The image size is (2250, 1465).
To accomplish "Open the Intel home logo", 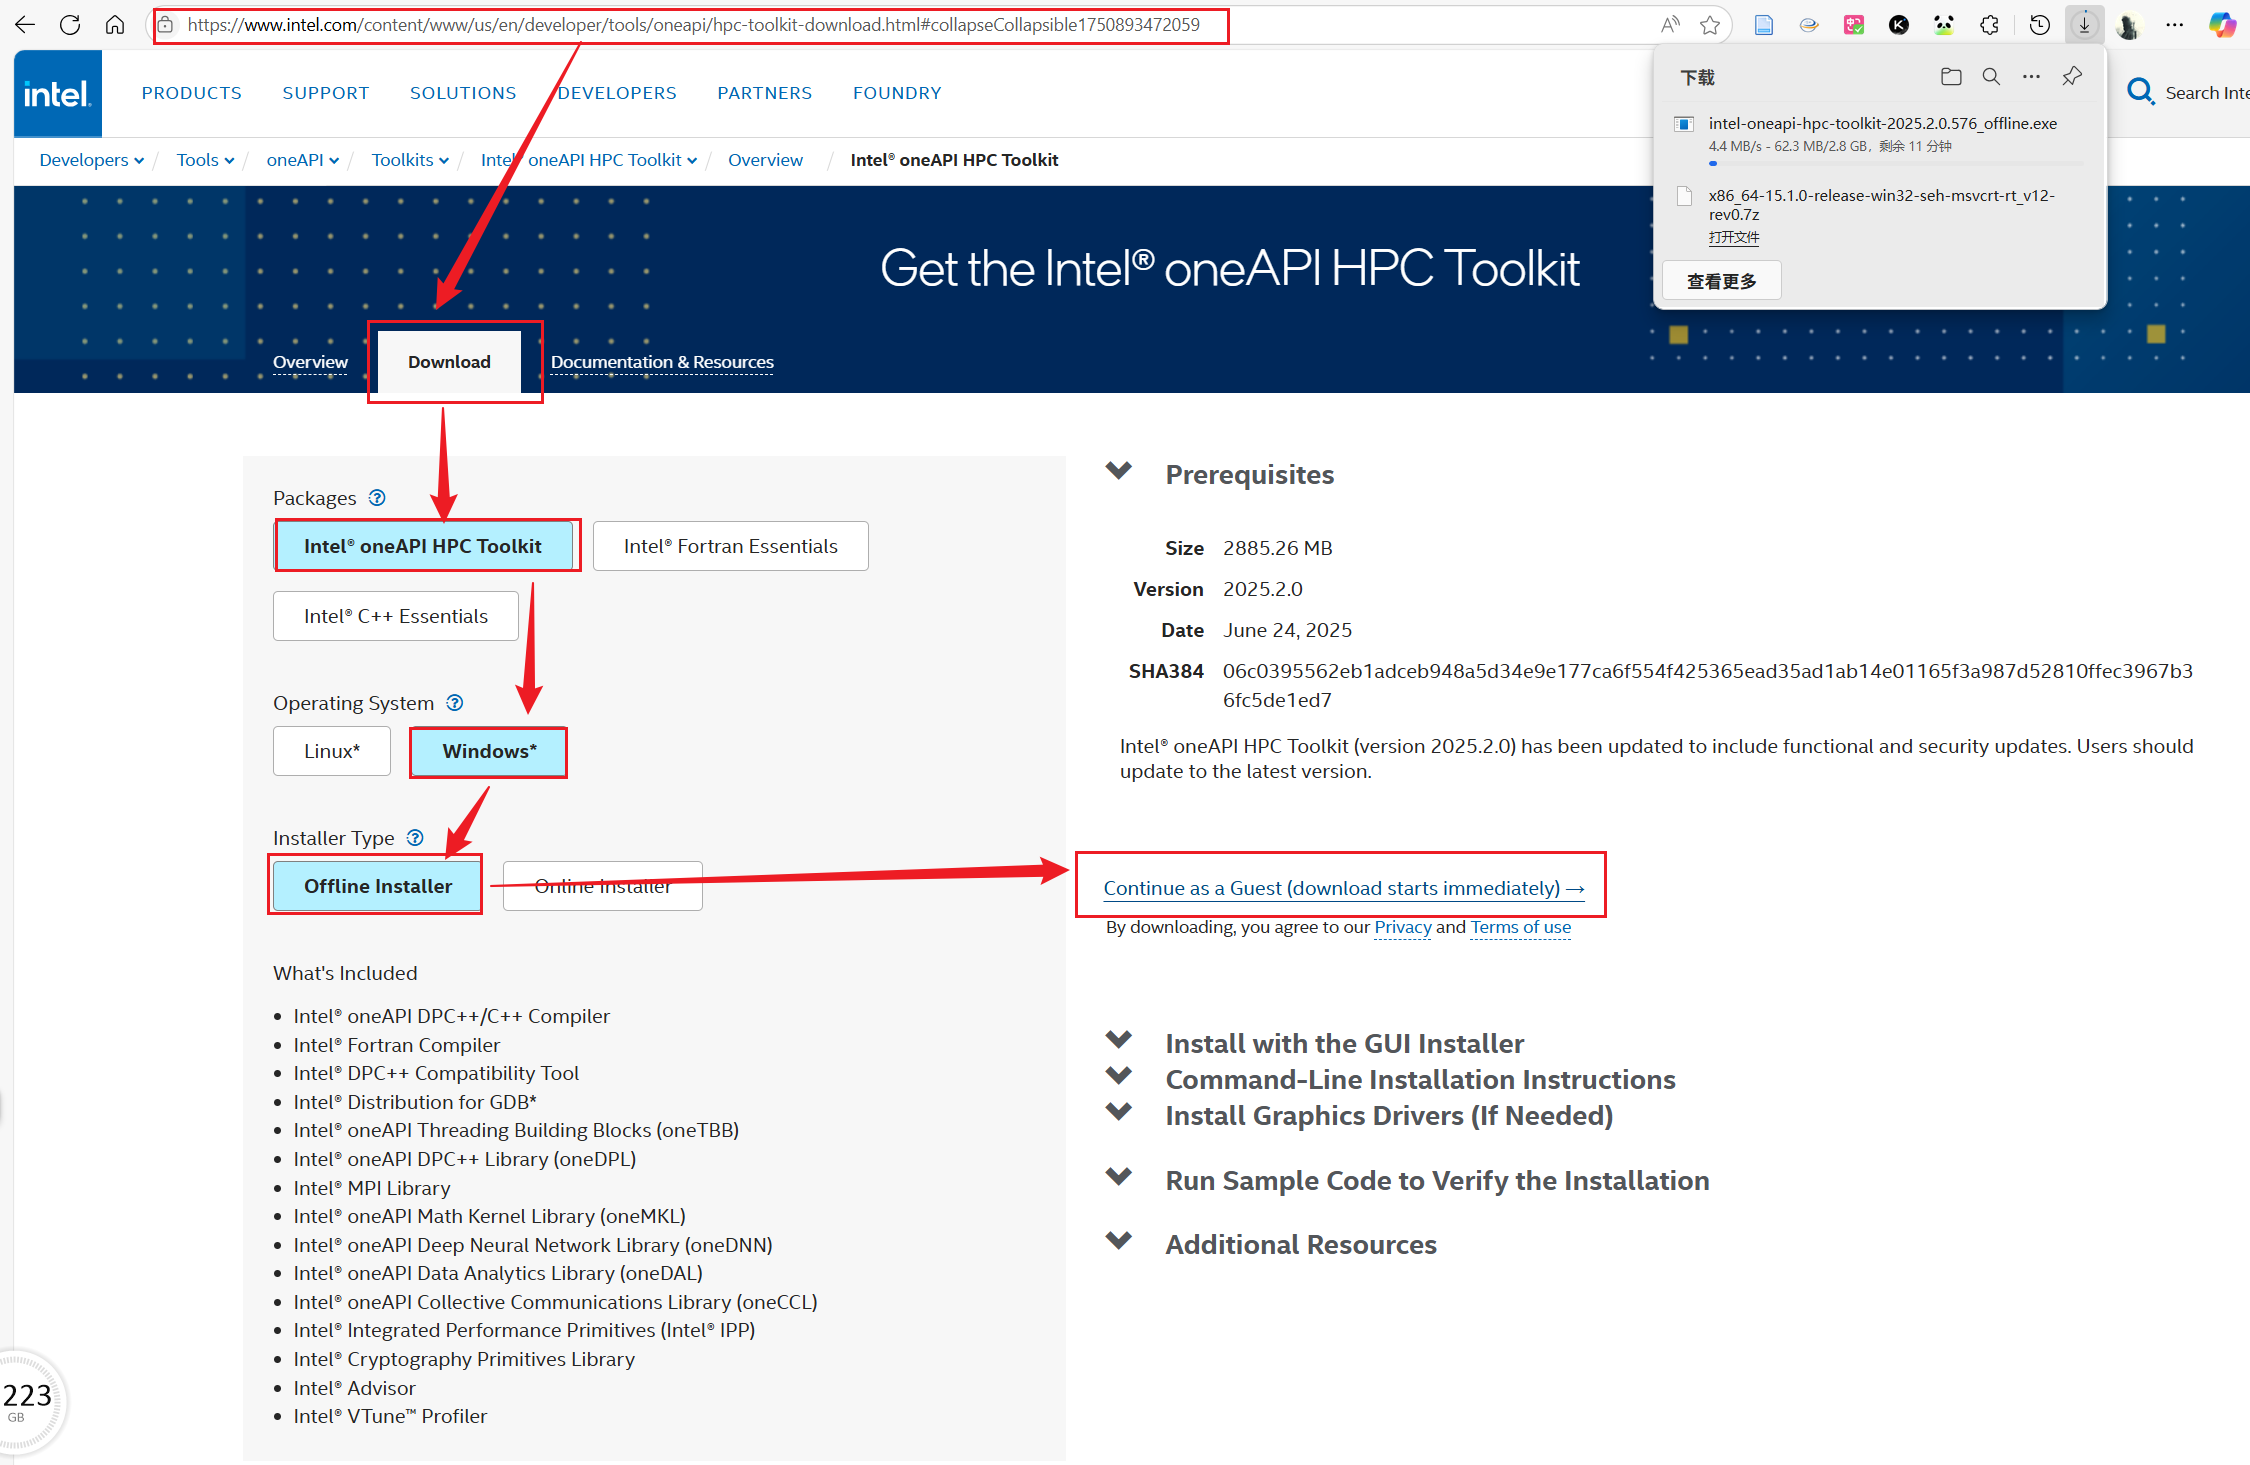I will pyautogui.click(x=57, y=93).
